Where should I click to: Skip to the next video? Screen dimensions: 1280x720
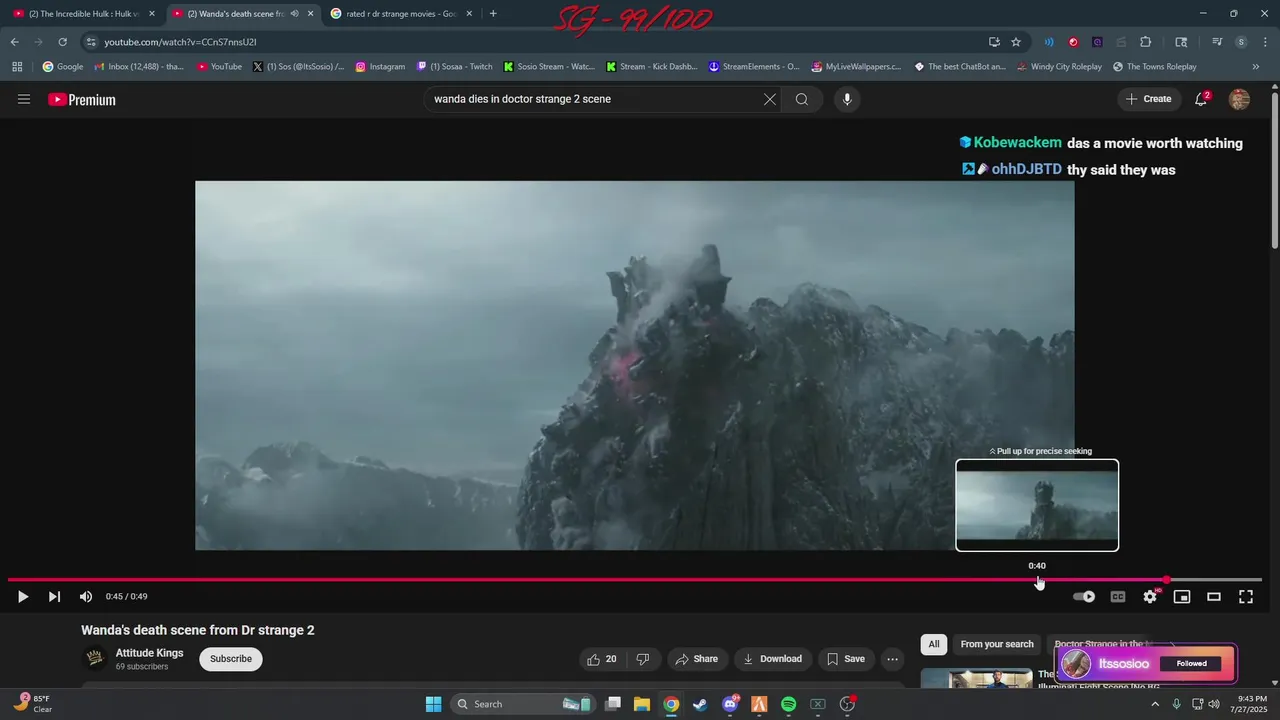point(54,597)
